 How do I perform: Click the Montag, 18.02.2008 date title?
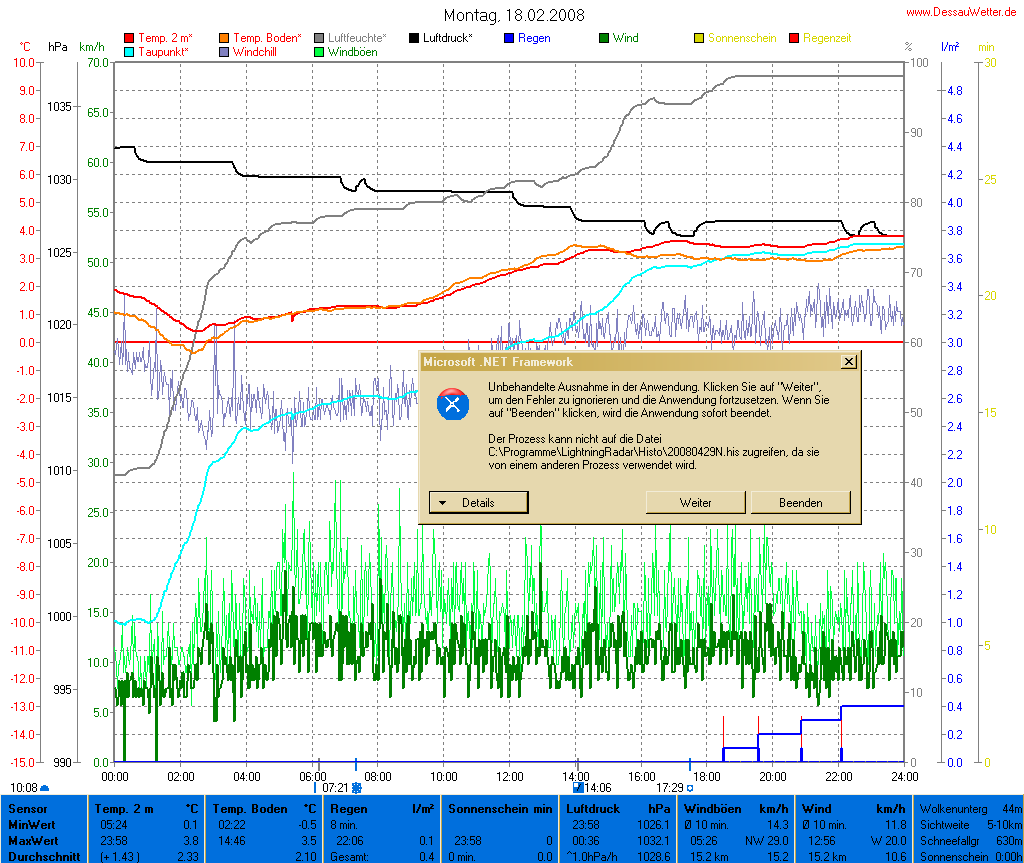tap(514, 16)
